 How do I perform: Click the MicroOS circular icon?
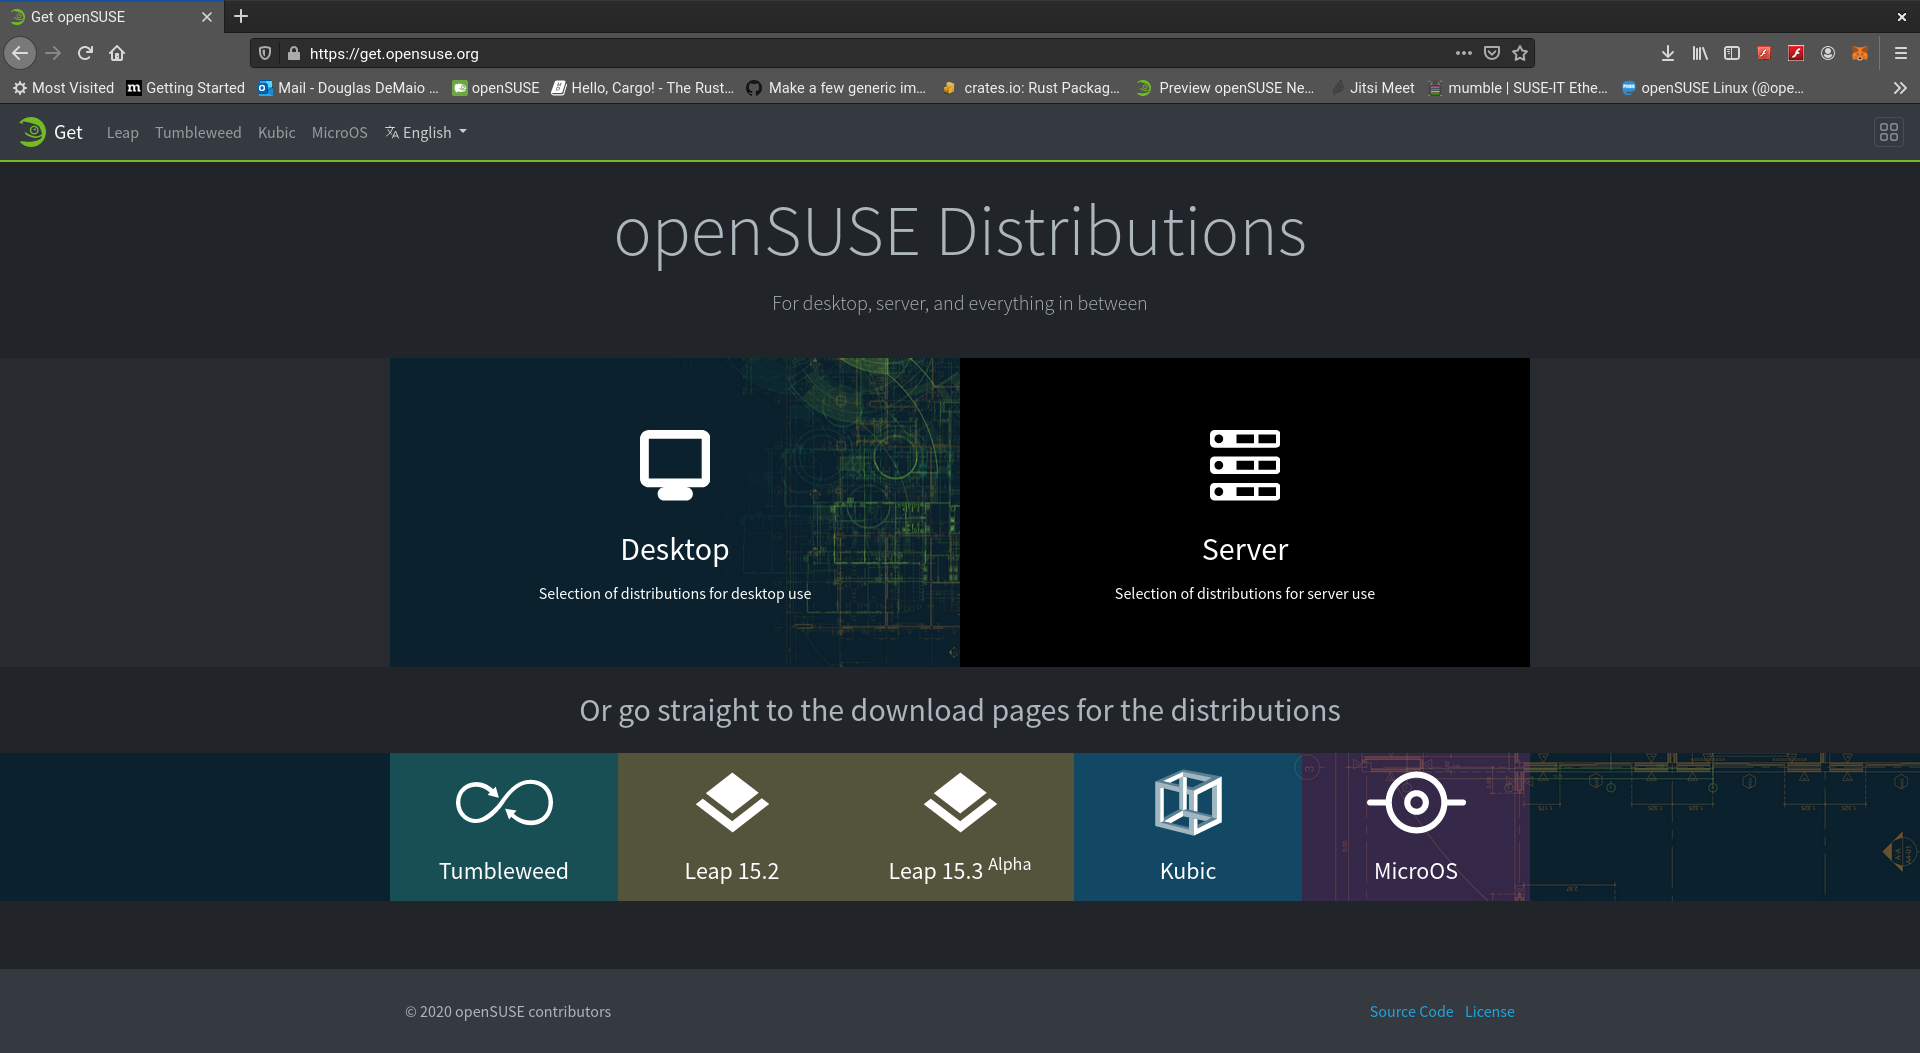pos(1415,803)
